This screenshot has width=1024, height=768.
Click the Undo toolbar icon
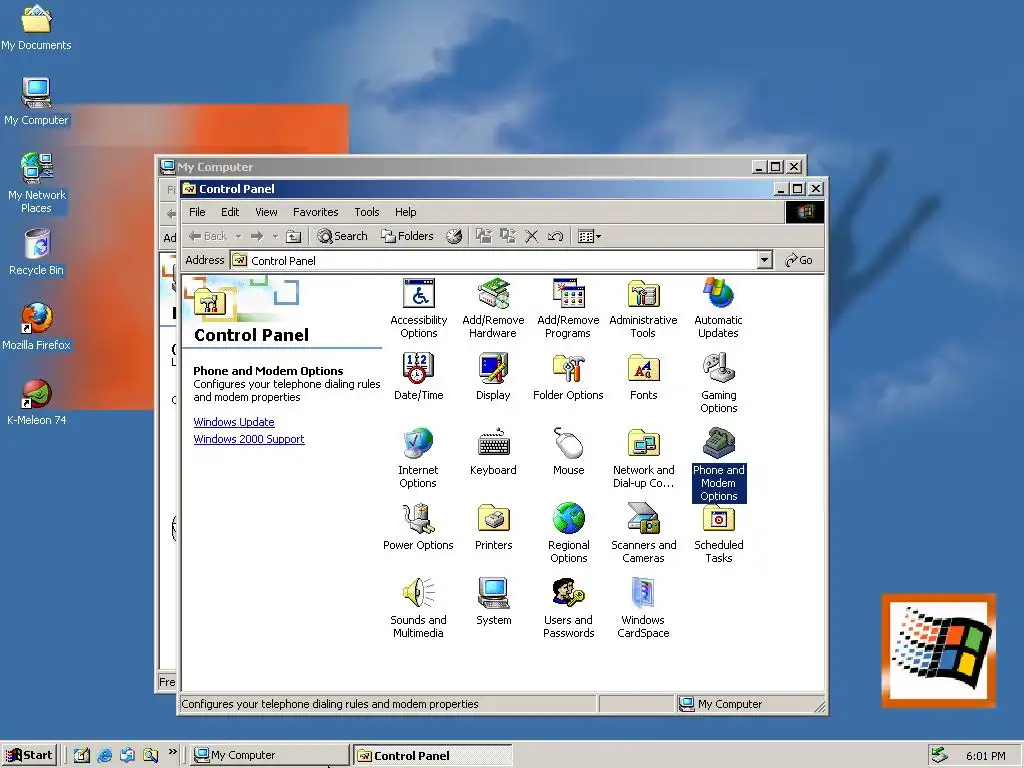(556, 236)
